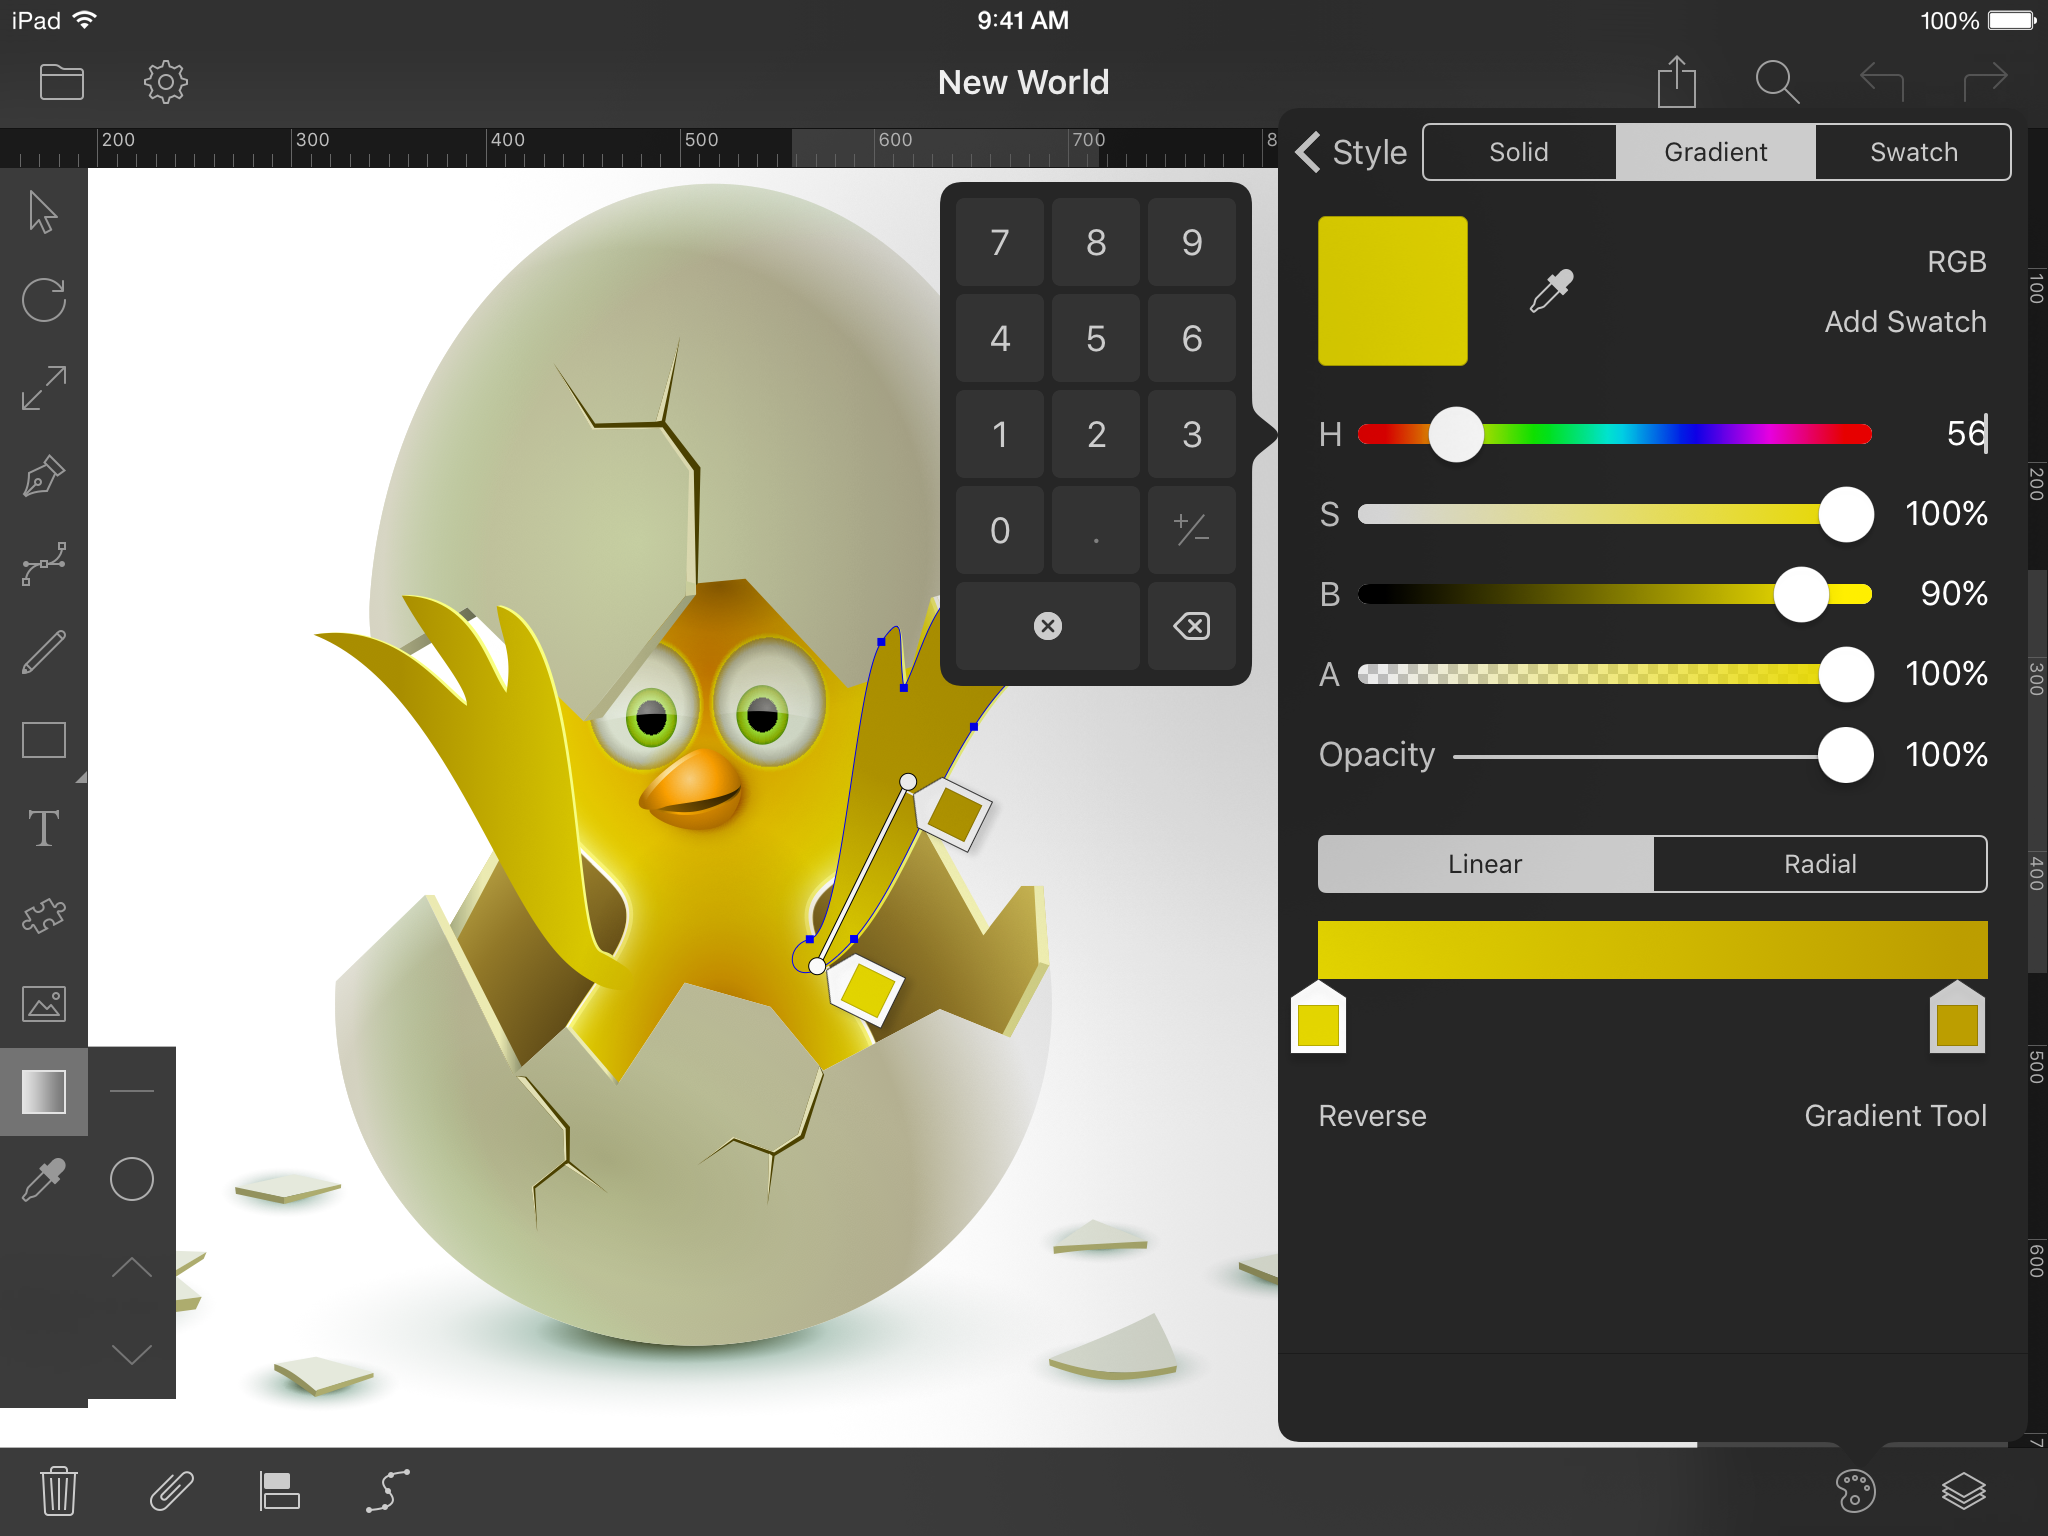The width and height of the screenshot is (2048, 1536).
Task: Tap the trash delete icon
Action: click(59, 1491)
